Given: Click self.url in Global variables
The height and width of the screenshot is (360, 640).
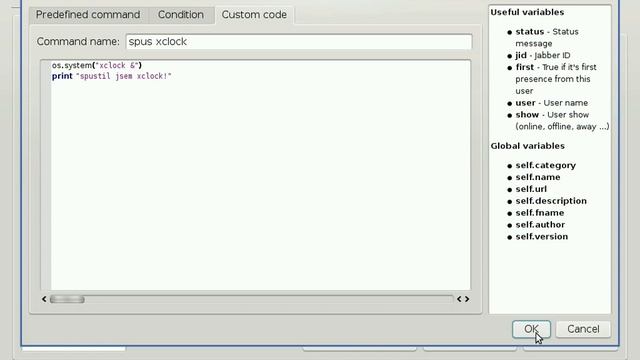Looking at the screenshot, I should click(x=531, y=189).
